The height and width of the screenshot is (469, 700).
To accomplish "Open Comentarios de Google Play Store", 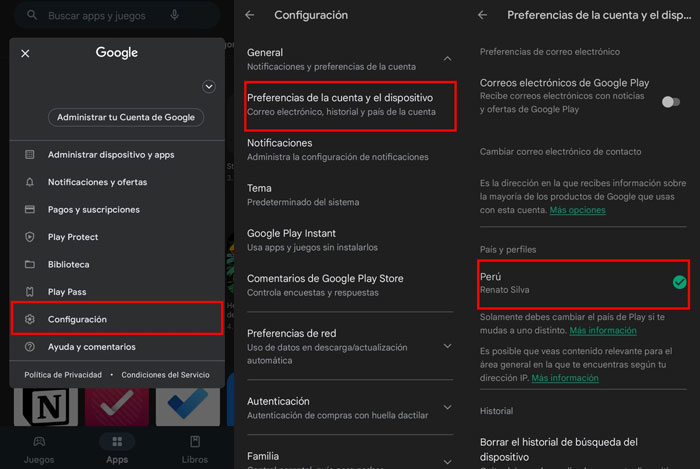I will click(350, 285).
